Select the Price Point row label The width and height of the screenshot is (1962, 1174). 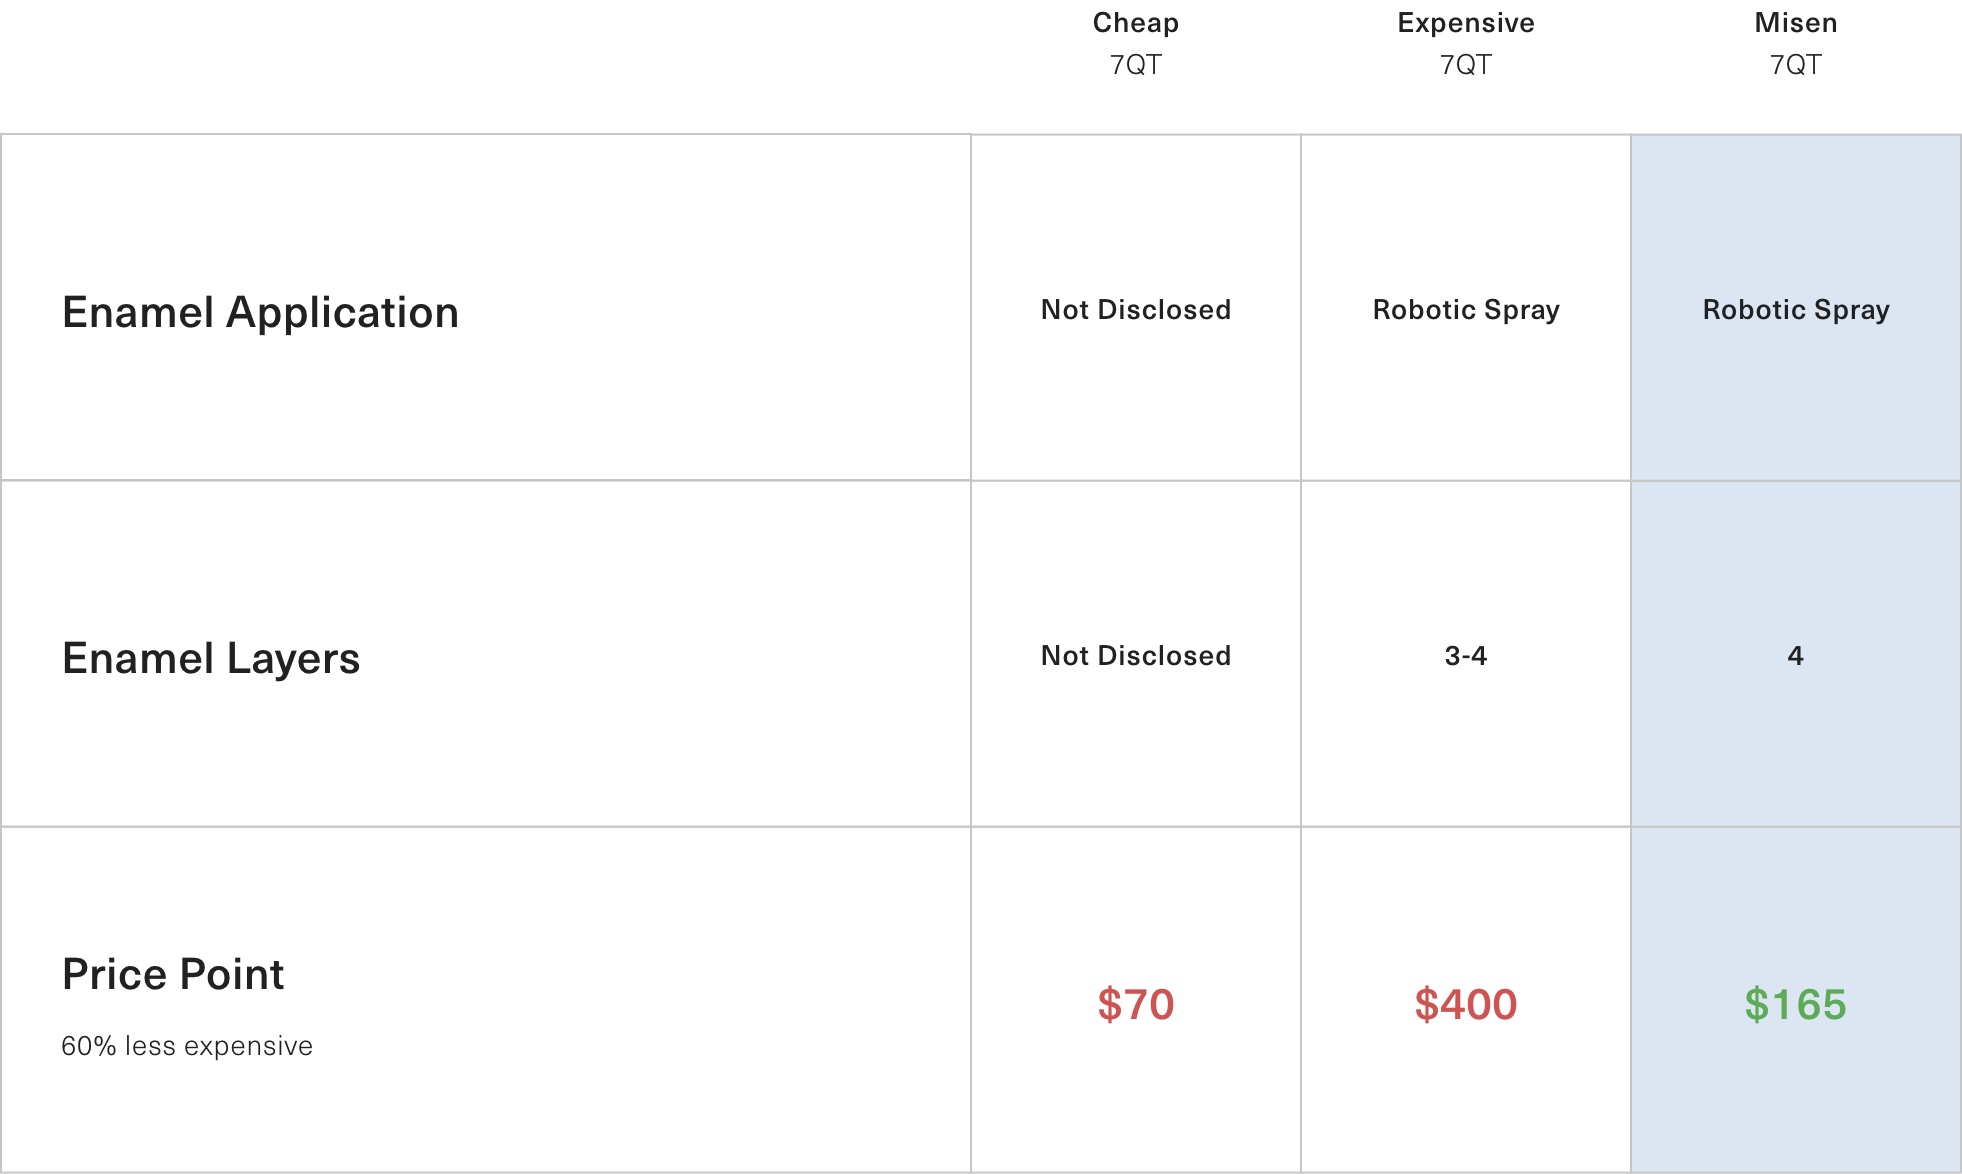click(173, 974)
